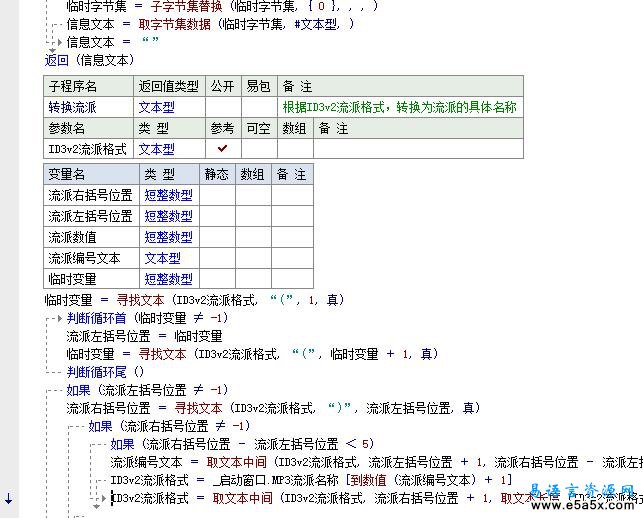Click 如果 (流派右括号位置 ≠ -1) statement
The height and width of the screenshot is (518, 643).
click(169, 426)
